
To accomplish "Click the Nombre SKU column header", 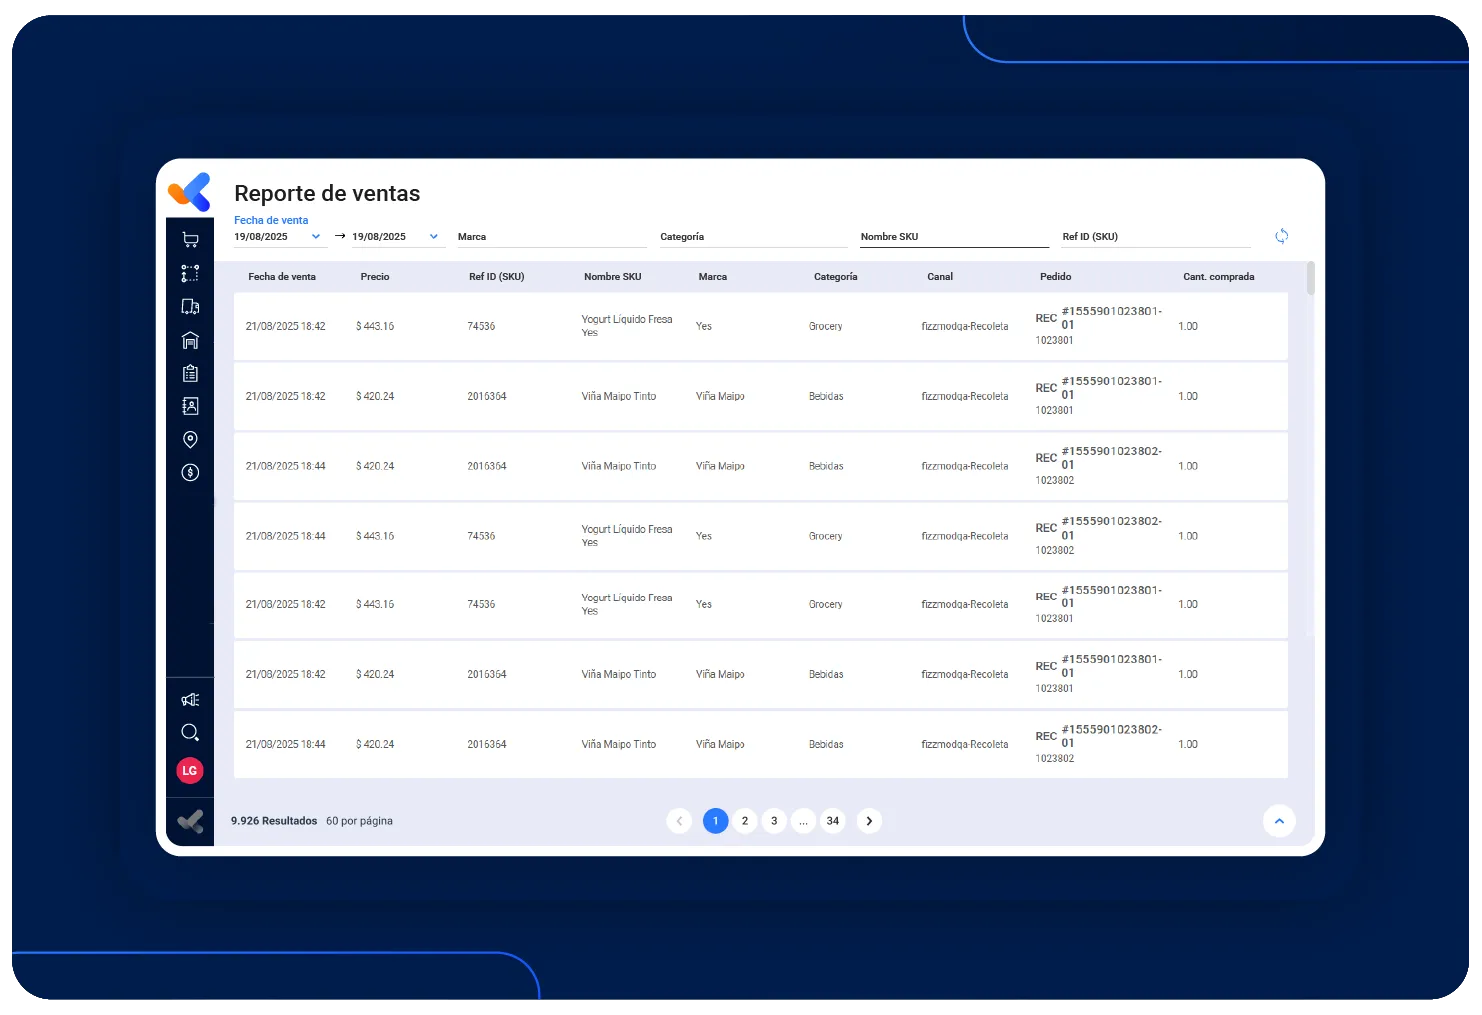I will click(x=613, y=277).
